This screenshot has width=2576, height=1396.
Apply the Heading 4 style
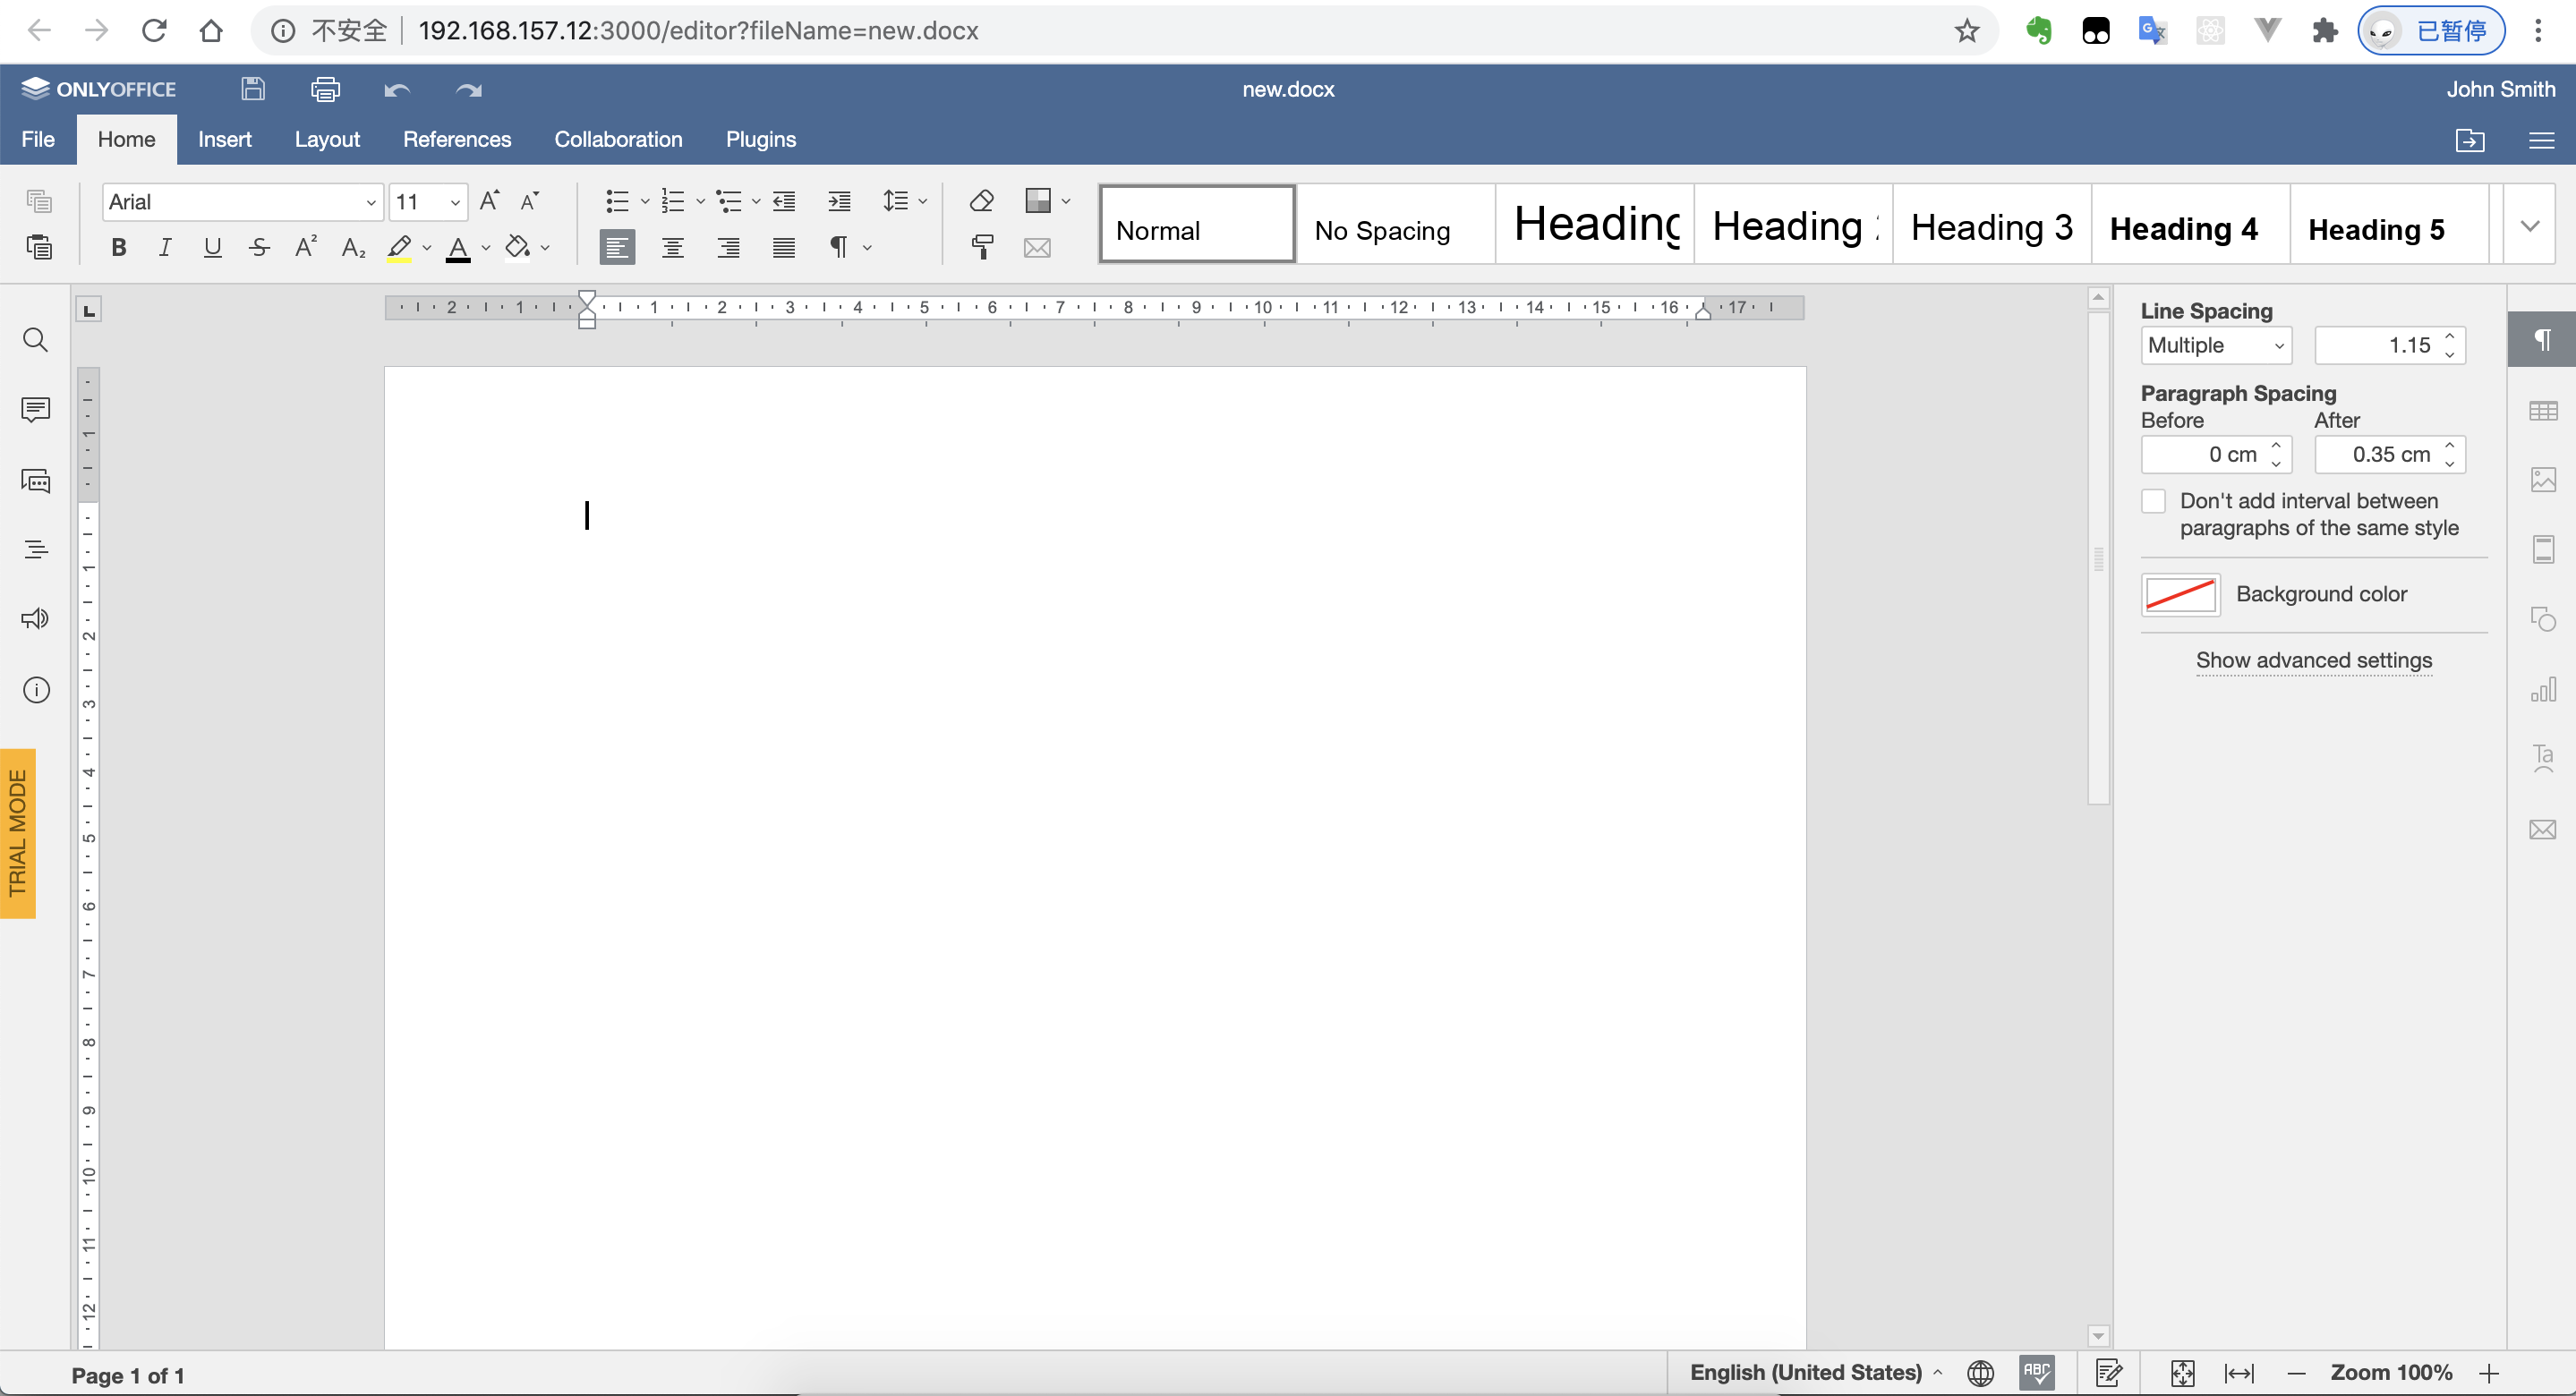[2183, 229]
